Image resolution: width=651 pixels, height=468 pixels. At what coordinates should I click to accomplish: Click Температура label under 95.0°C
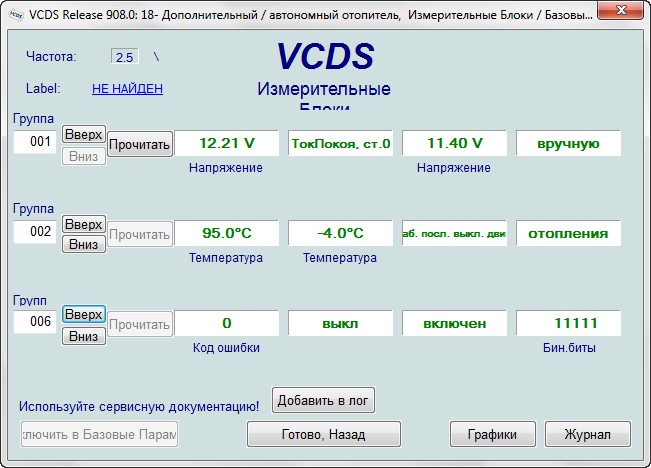point(226,258)
